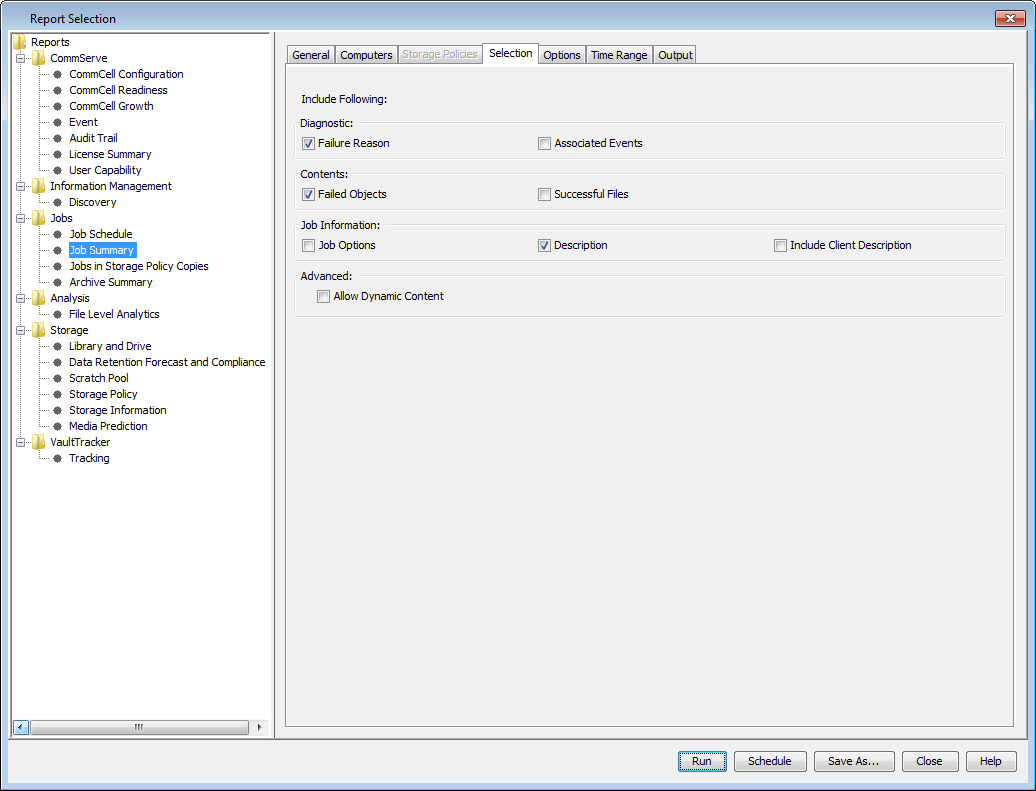This screenshot has width=1036, height=791.
Task: Click the bullet icon beside Archive Summary
Action: pos(57,282)
